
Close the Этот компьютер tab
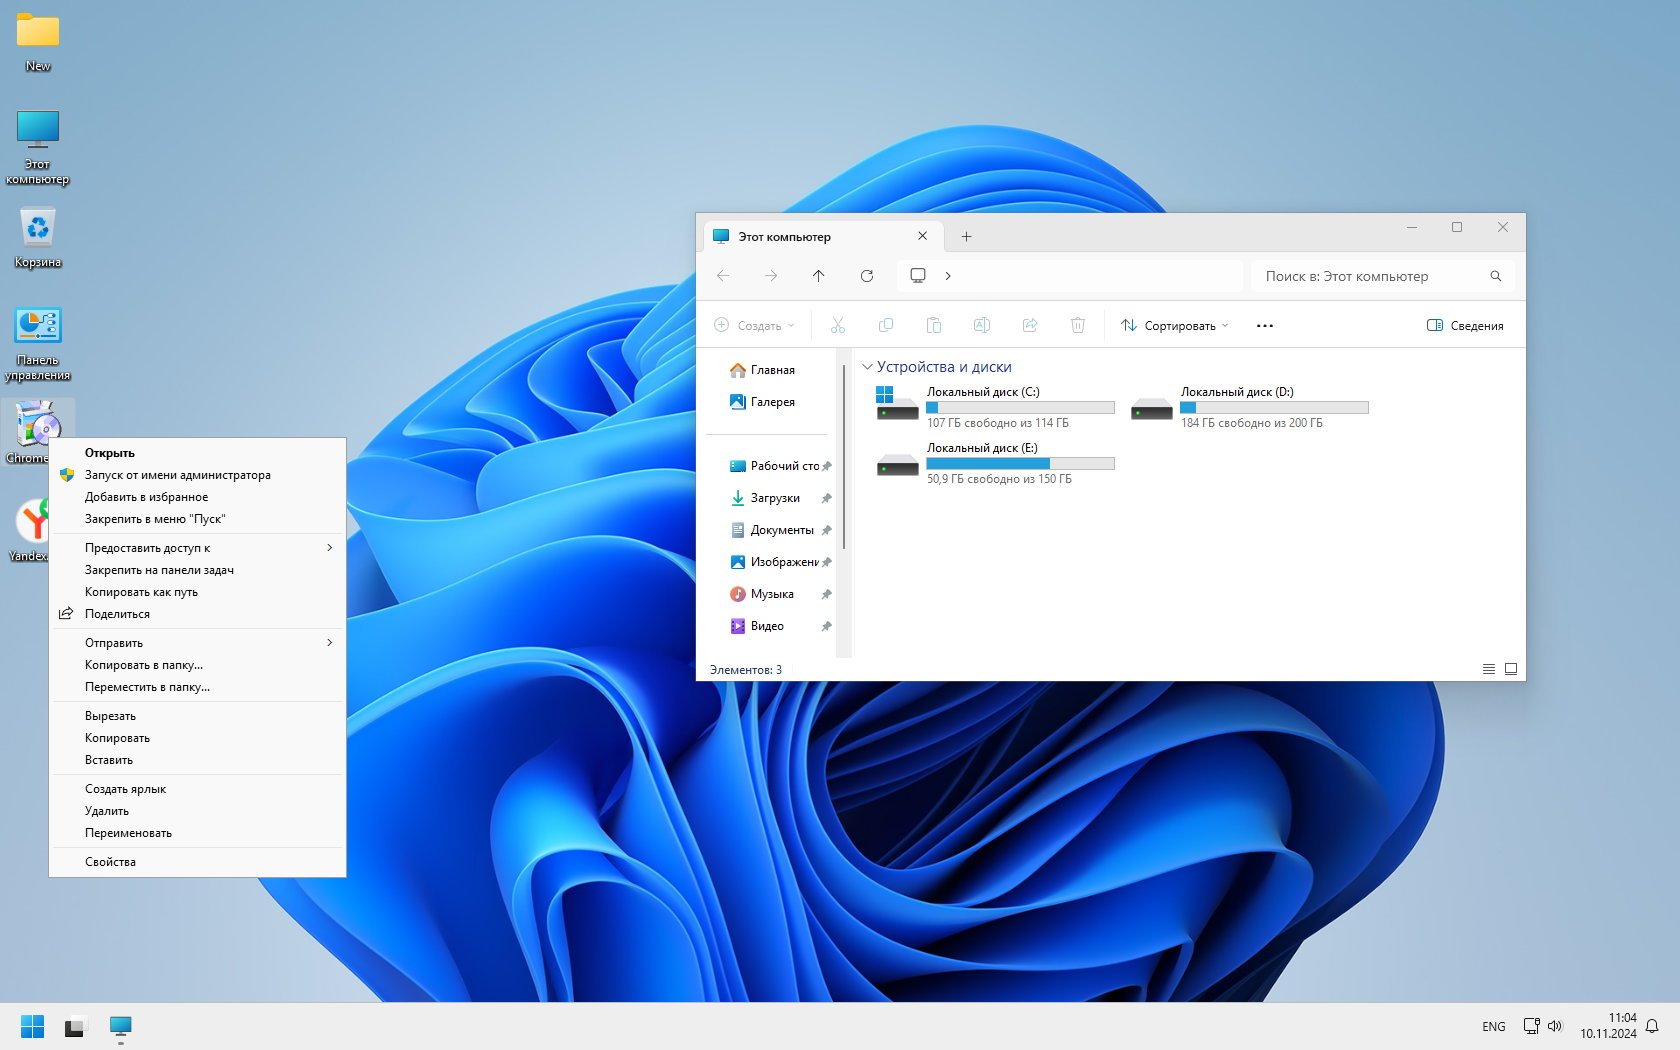click(922, 236)
